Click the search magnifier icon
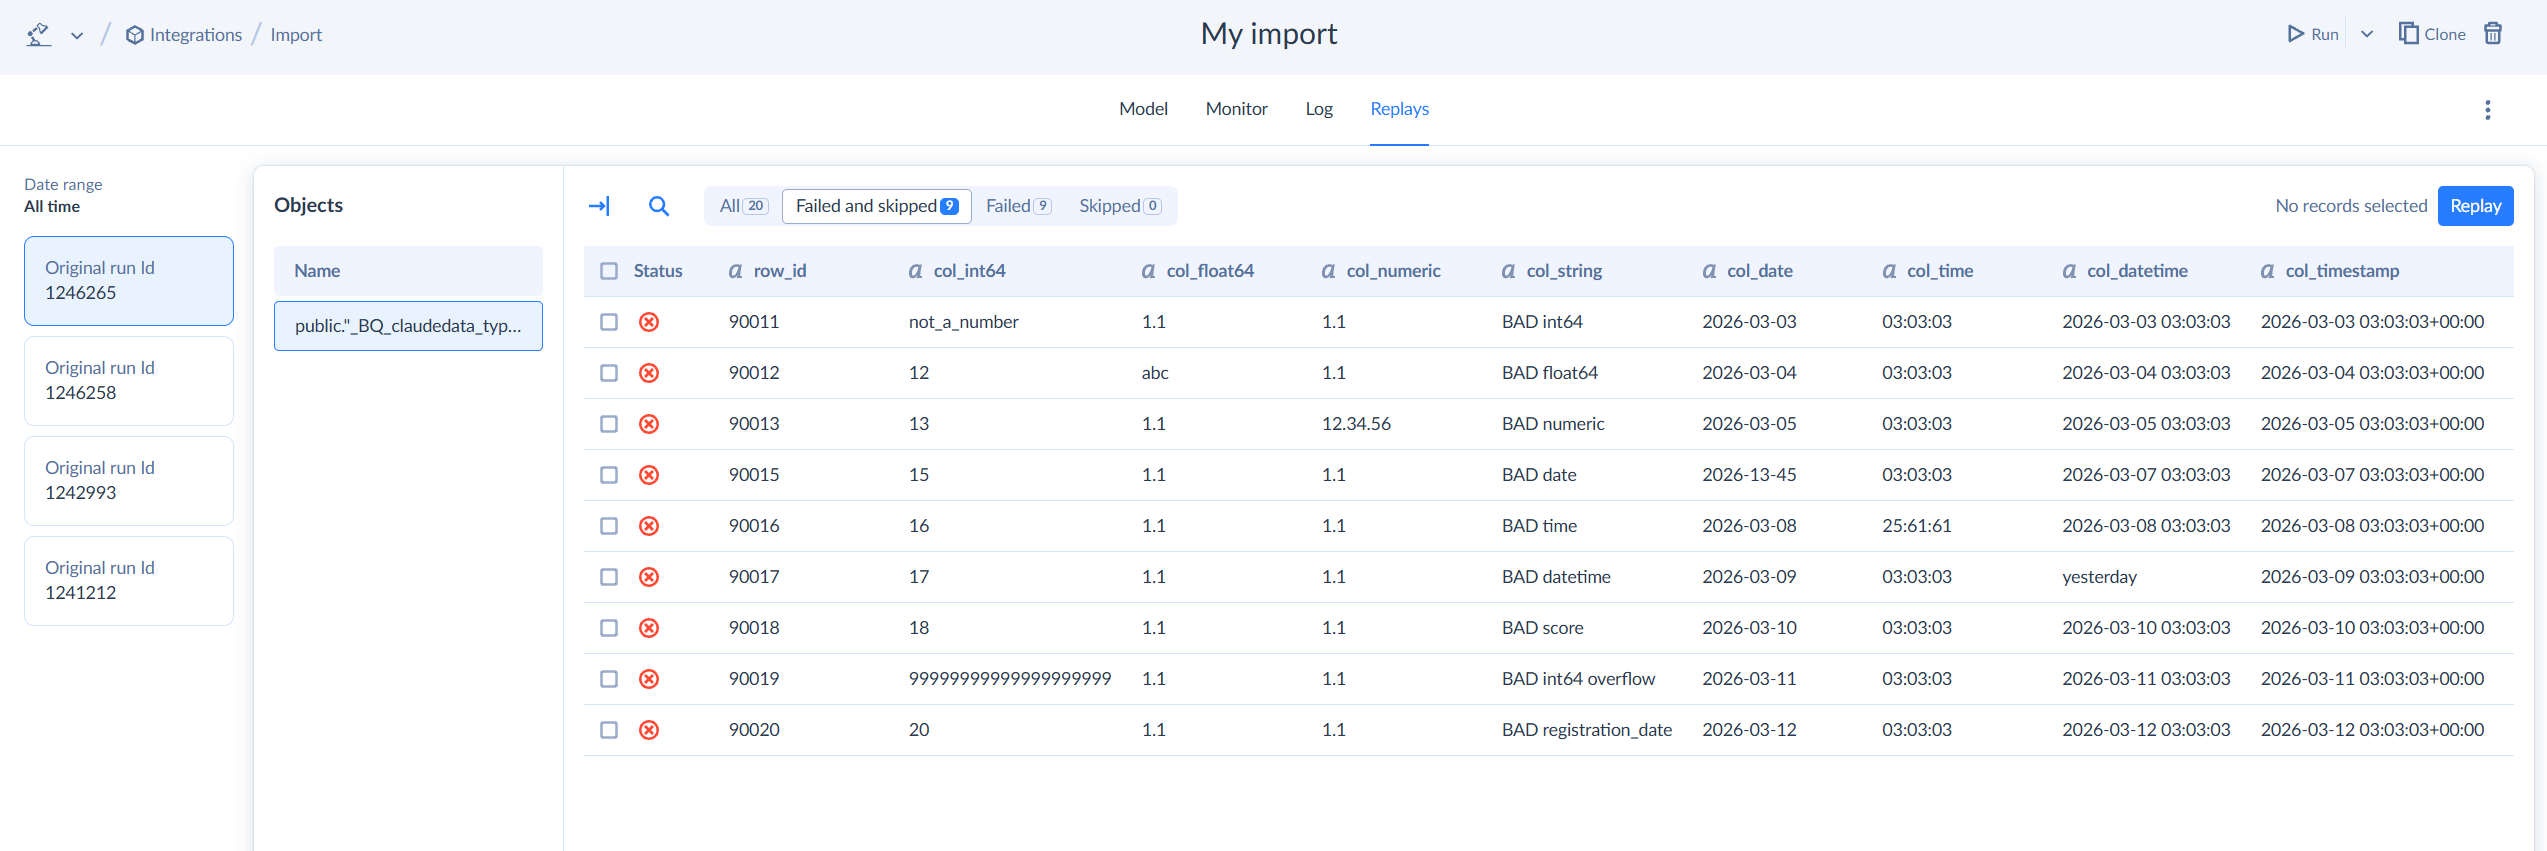Viewport: 2547px width, 851px height. 659,206
